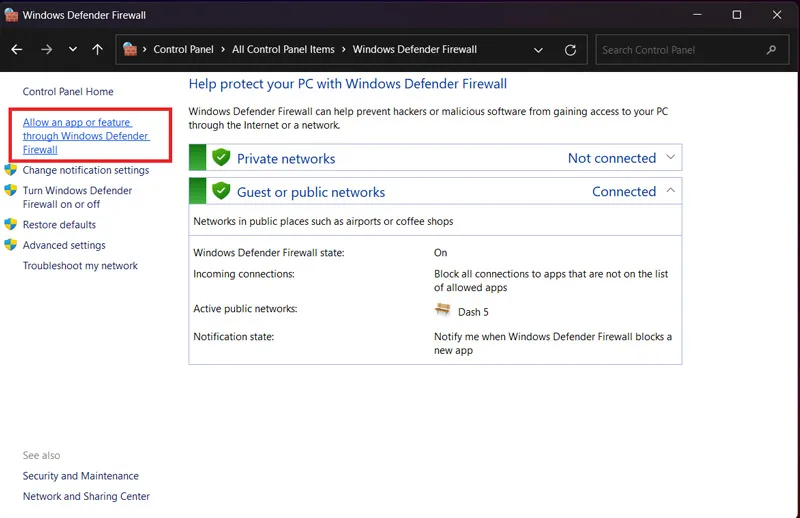
Task: Select All Control Panel Items breadcrumb
Action: click(283, 50)
